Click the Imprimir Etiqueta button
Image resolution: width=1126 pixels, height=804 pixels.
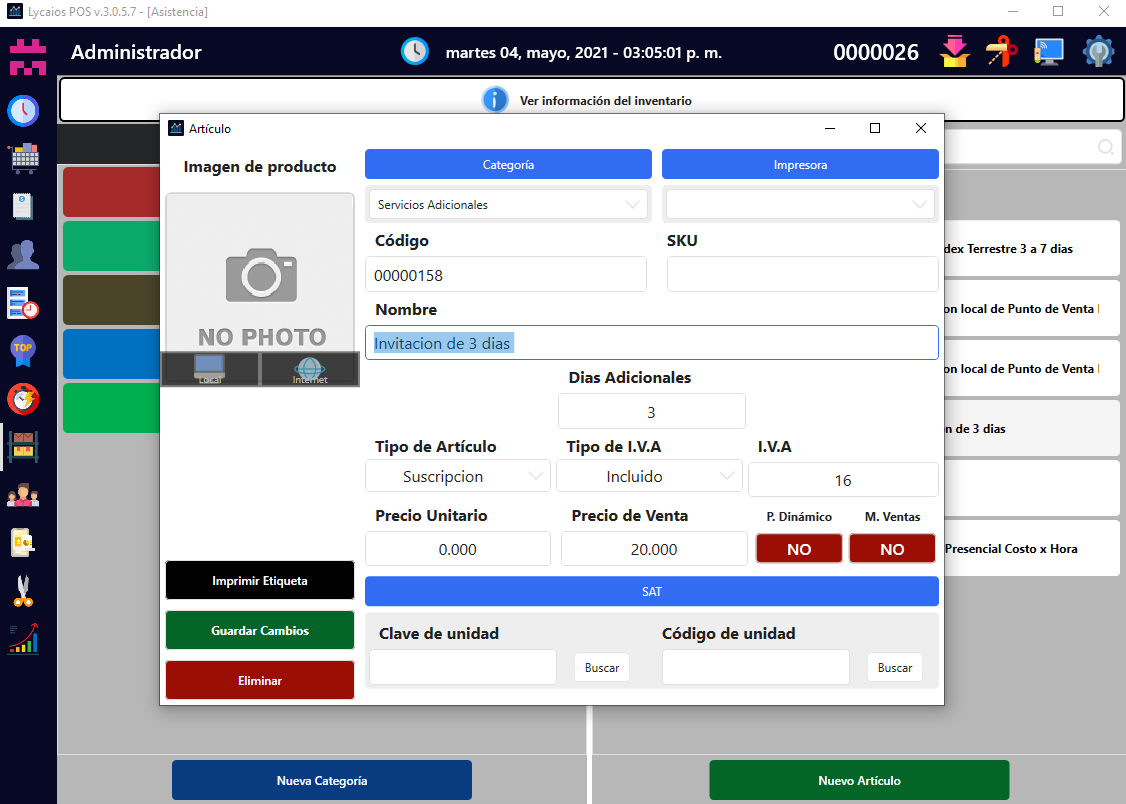(x=260, y=581)
